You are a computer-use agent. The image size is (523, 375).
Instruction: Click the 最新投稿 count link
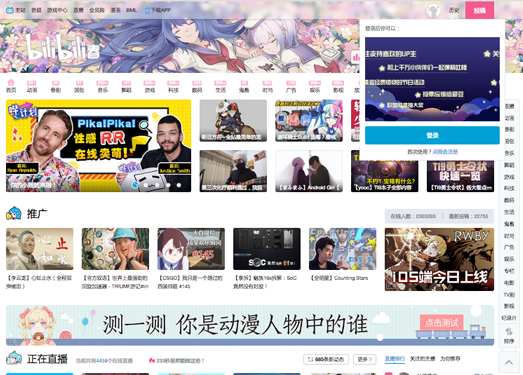[x=468, y=216]
